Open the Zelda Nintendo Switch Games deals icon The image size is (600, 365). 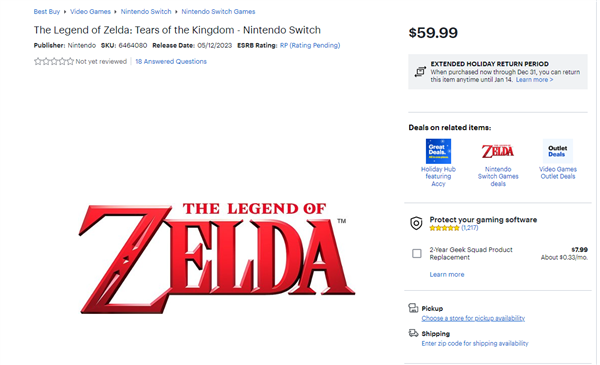[498, 151]
